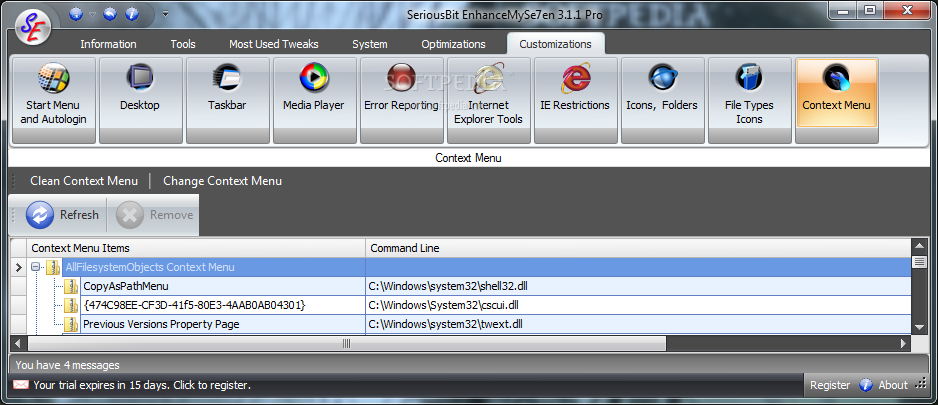Open the small arrow beside first quick-access icon
This screenshot has width=938, height=405.
tap(93, 14)
